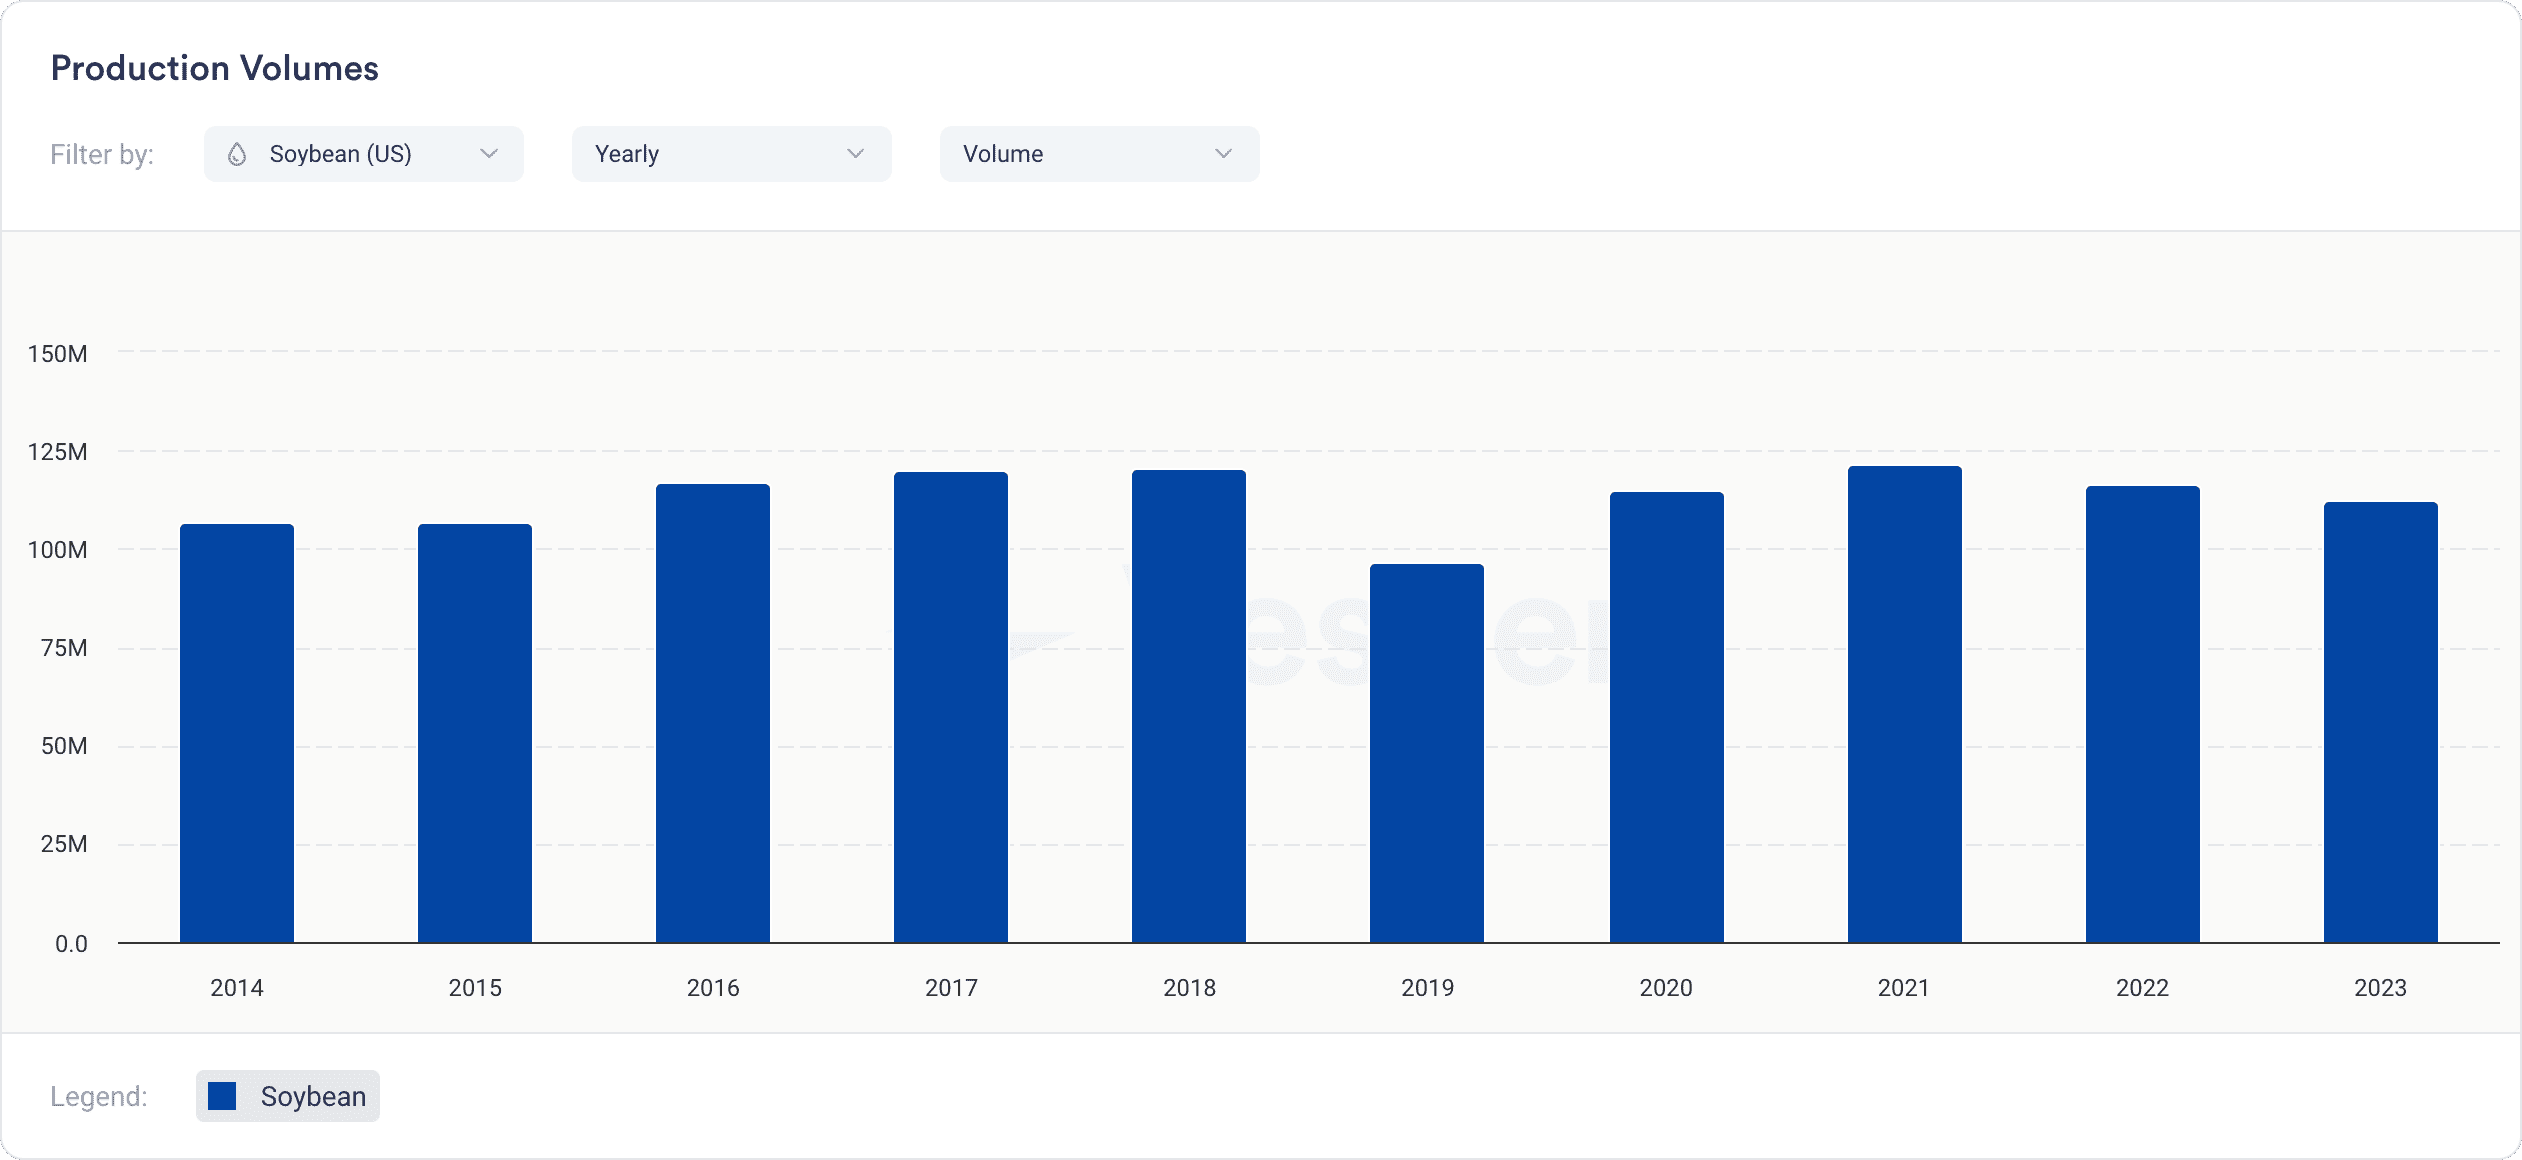Select the 2020 production bar
The width and height of the screenshot is (2522, 1160).
(1667, 717)
